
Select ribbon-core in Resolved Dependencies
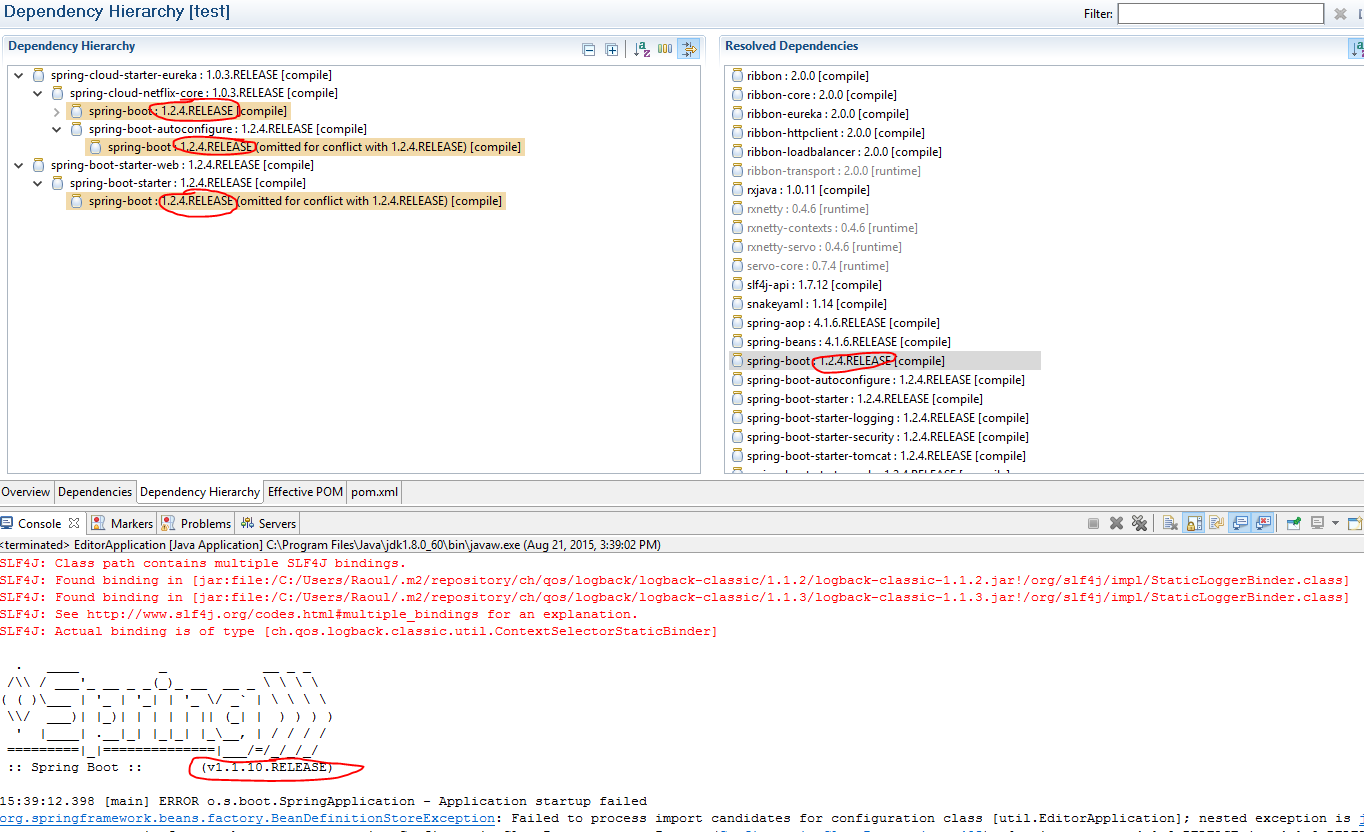click(x=814, y=95)
